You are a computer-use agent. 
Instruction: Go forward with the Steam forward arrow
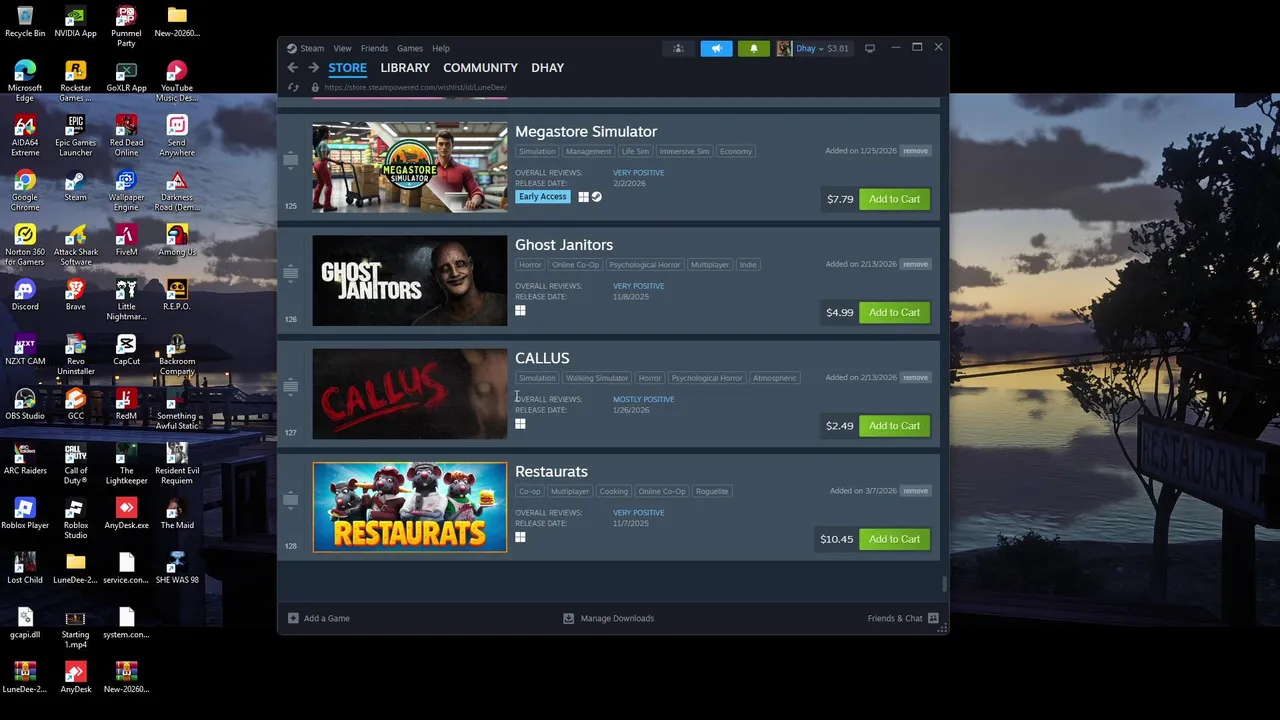pyautogui.click(x=313, y=68)
